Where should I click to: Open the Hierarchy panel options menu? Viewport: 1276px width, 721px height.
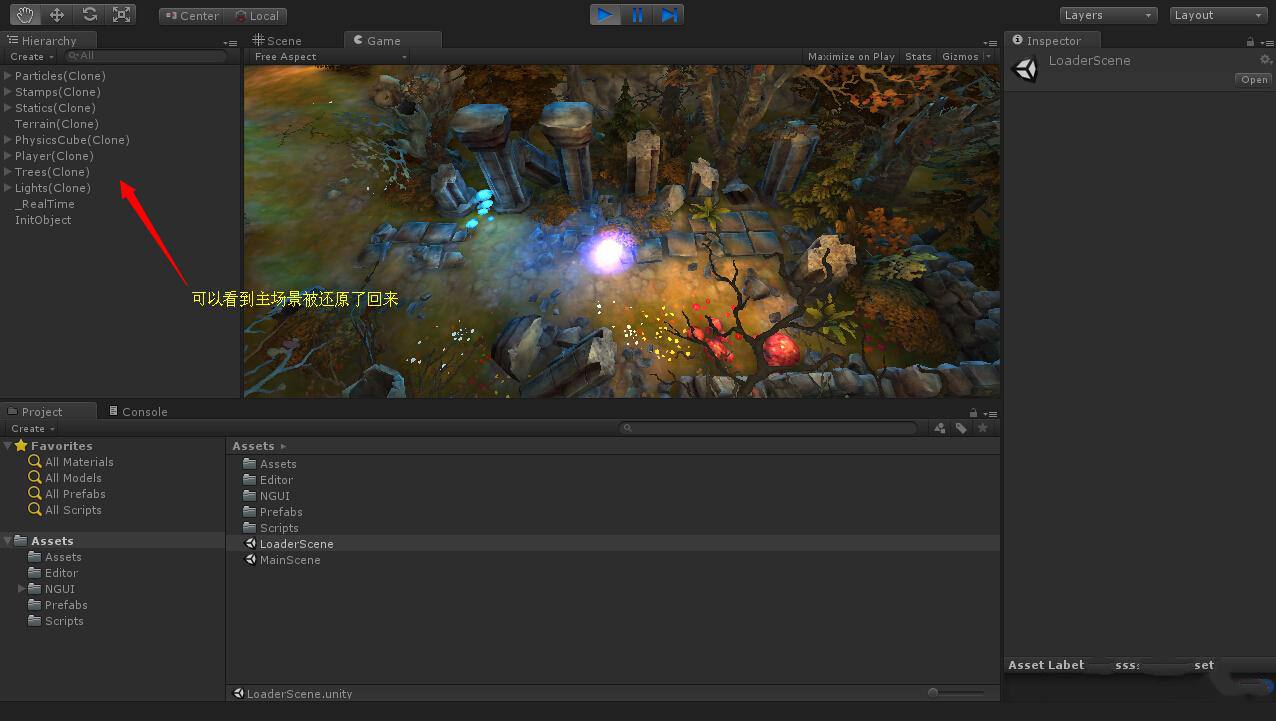230,43
